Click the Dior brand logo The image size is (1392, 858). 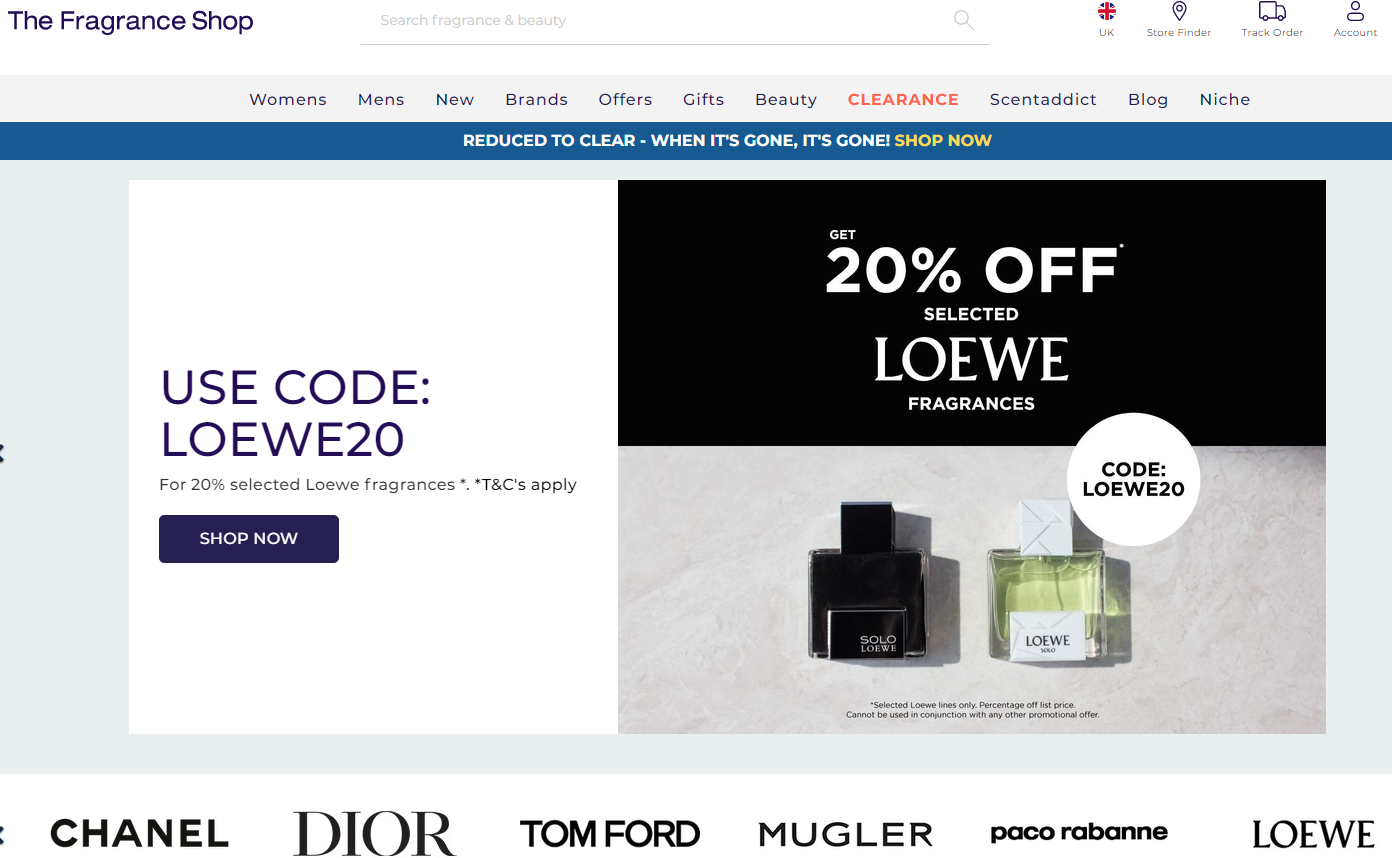[x=374, y=833]
